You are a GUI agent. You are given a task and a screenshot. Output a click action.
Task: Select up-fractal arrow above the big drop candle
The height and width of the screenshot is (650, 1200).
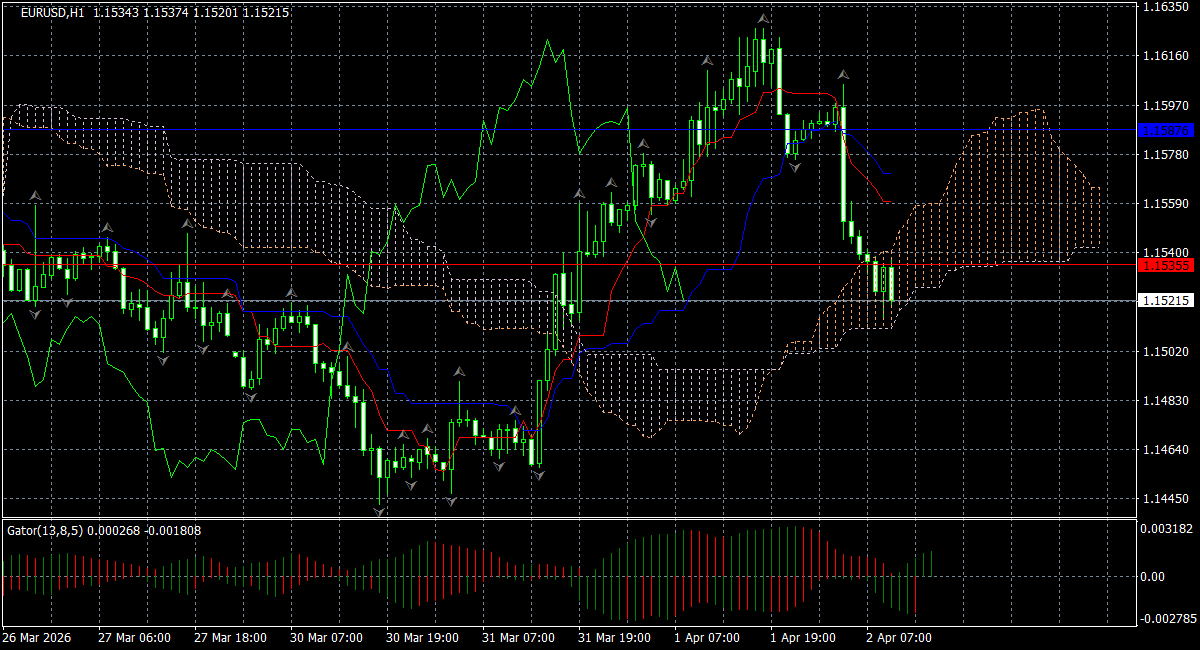[844, 74]
